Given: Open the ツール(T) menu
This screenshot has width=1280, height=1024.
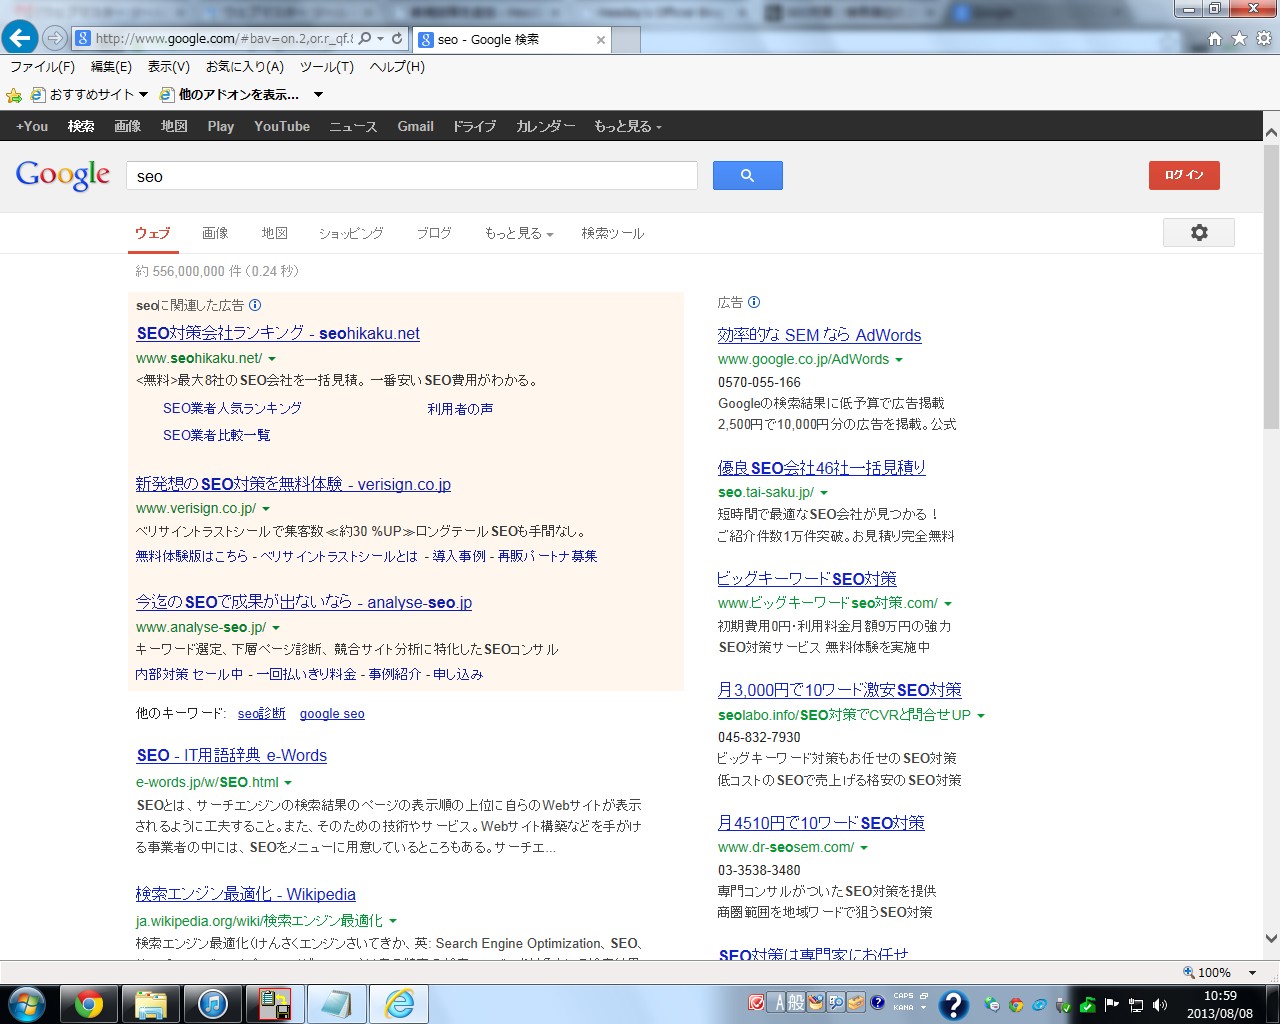Looking at the screenshot, I should [x=327, y=67].
